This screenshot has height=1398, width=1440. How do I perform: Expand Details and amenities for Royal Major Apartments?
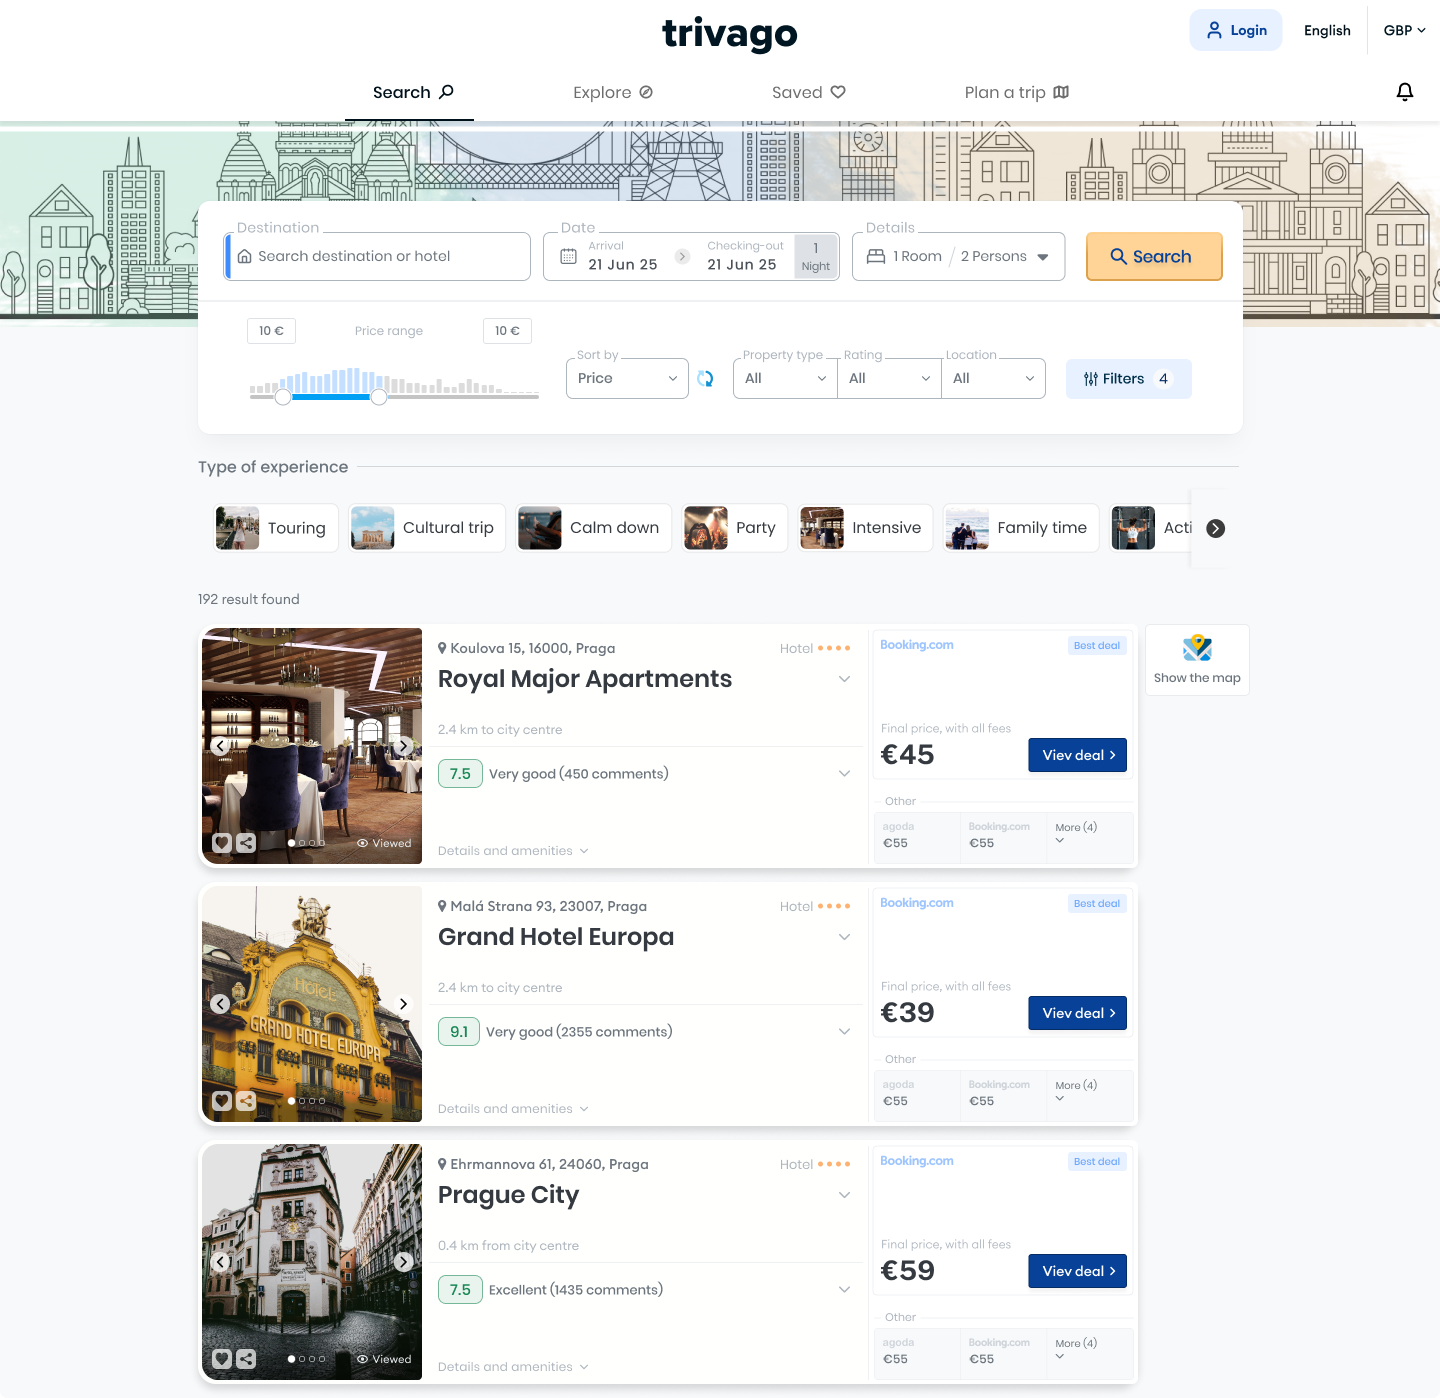pos(512,851)
